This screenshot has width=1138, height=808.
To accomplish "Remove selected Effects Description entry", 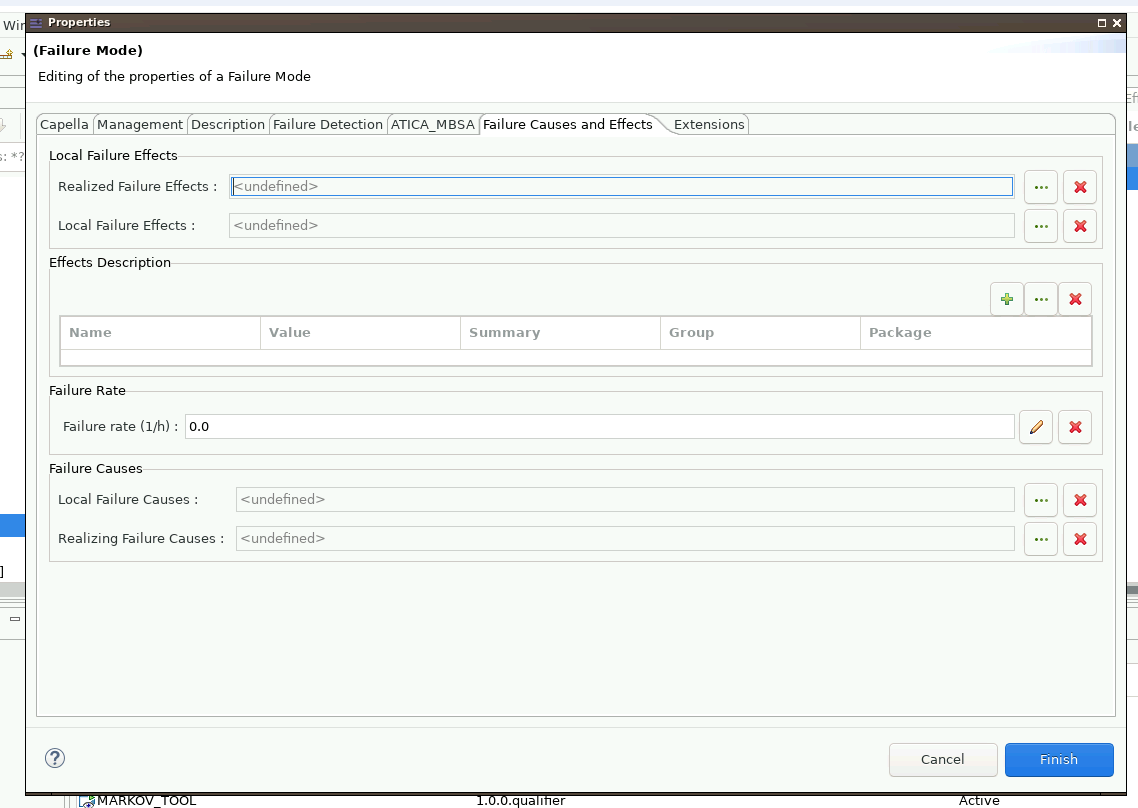I will click(x=1075, y=299).
